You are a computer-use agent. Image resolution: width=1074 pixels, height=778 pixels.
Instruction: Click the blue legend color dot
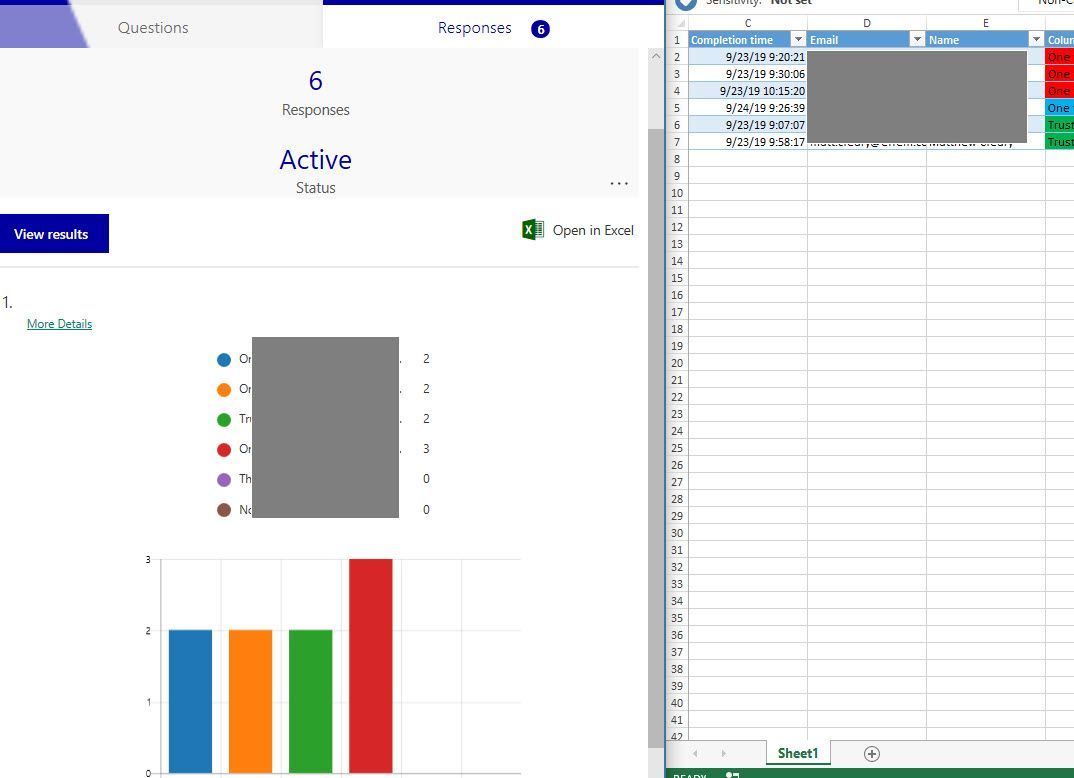(x=224, y=359)
